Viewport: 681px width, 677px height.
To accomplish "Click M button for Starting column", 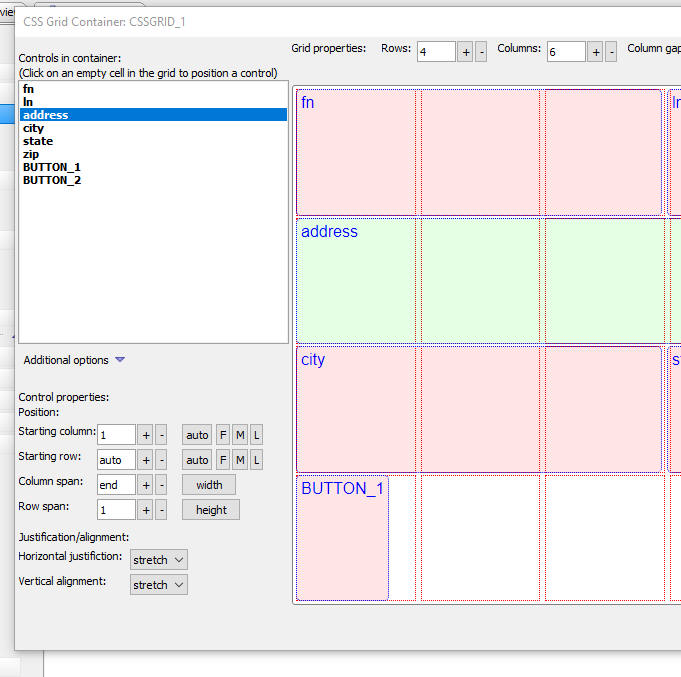I will [240, 435].
